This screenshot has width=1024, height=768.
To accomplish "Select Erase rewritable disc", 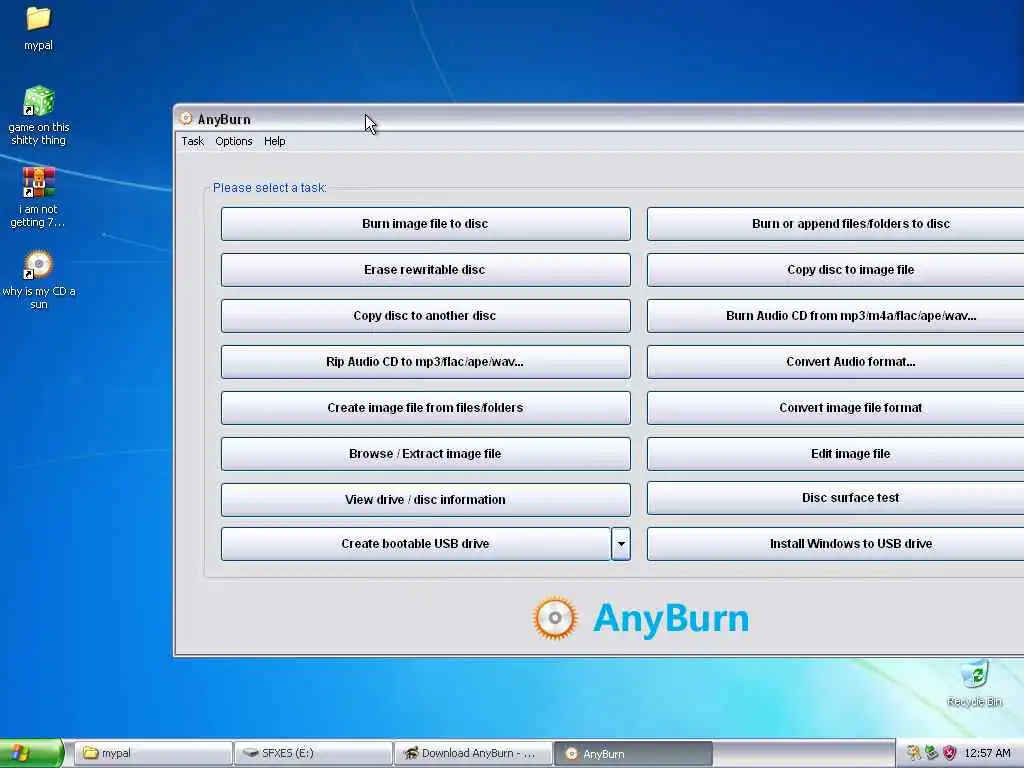I will [425, 270].
